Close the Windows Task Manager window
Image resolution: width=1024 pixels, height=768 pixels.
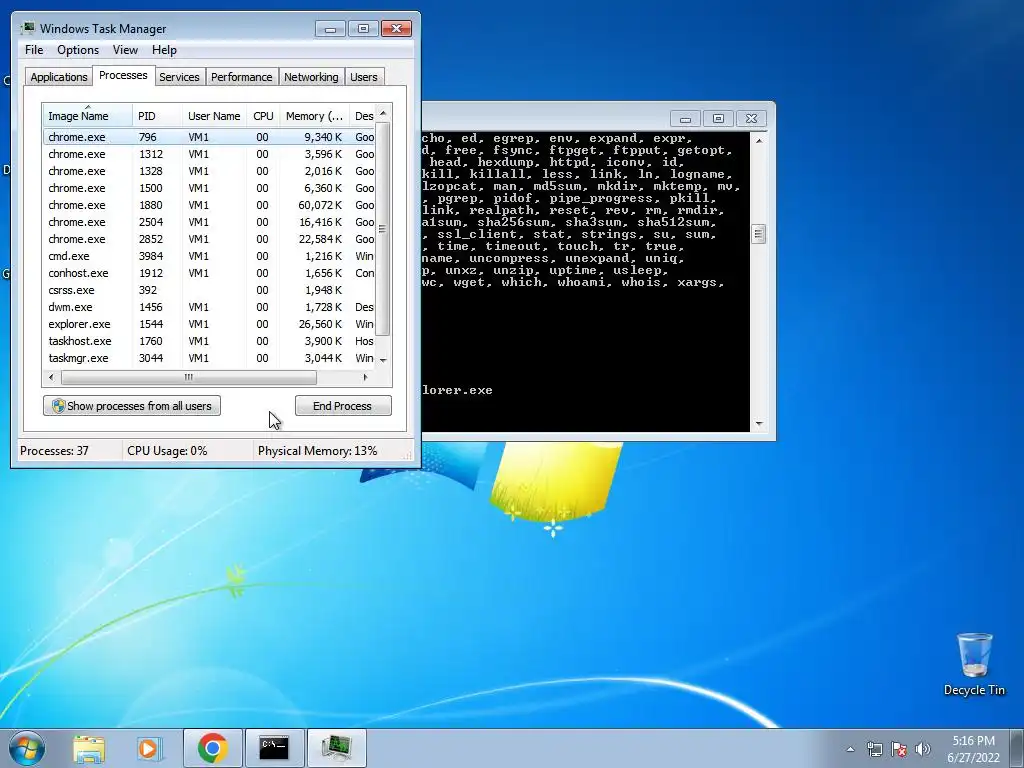point(396,29)
